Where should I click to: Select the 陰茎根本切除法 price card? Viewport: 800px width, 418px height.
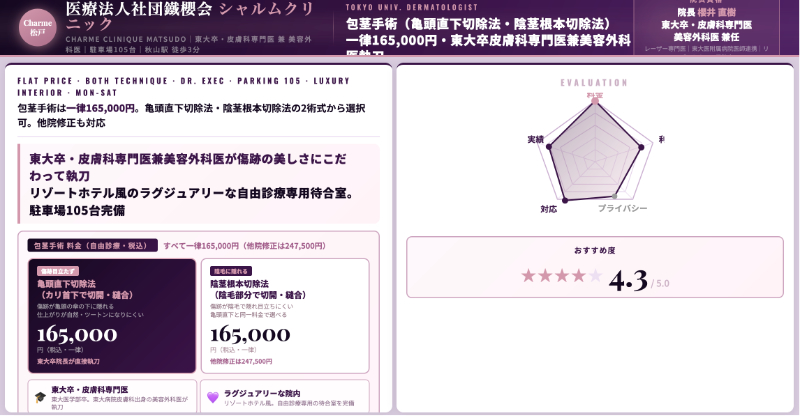(x=285, y=315)
